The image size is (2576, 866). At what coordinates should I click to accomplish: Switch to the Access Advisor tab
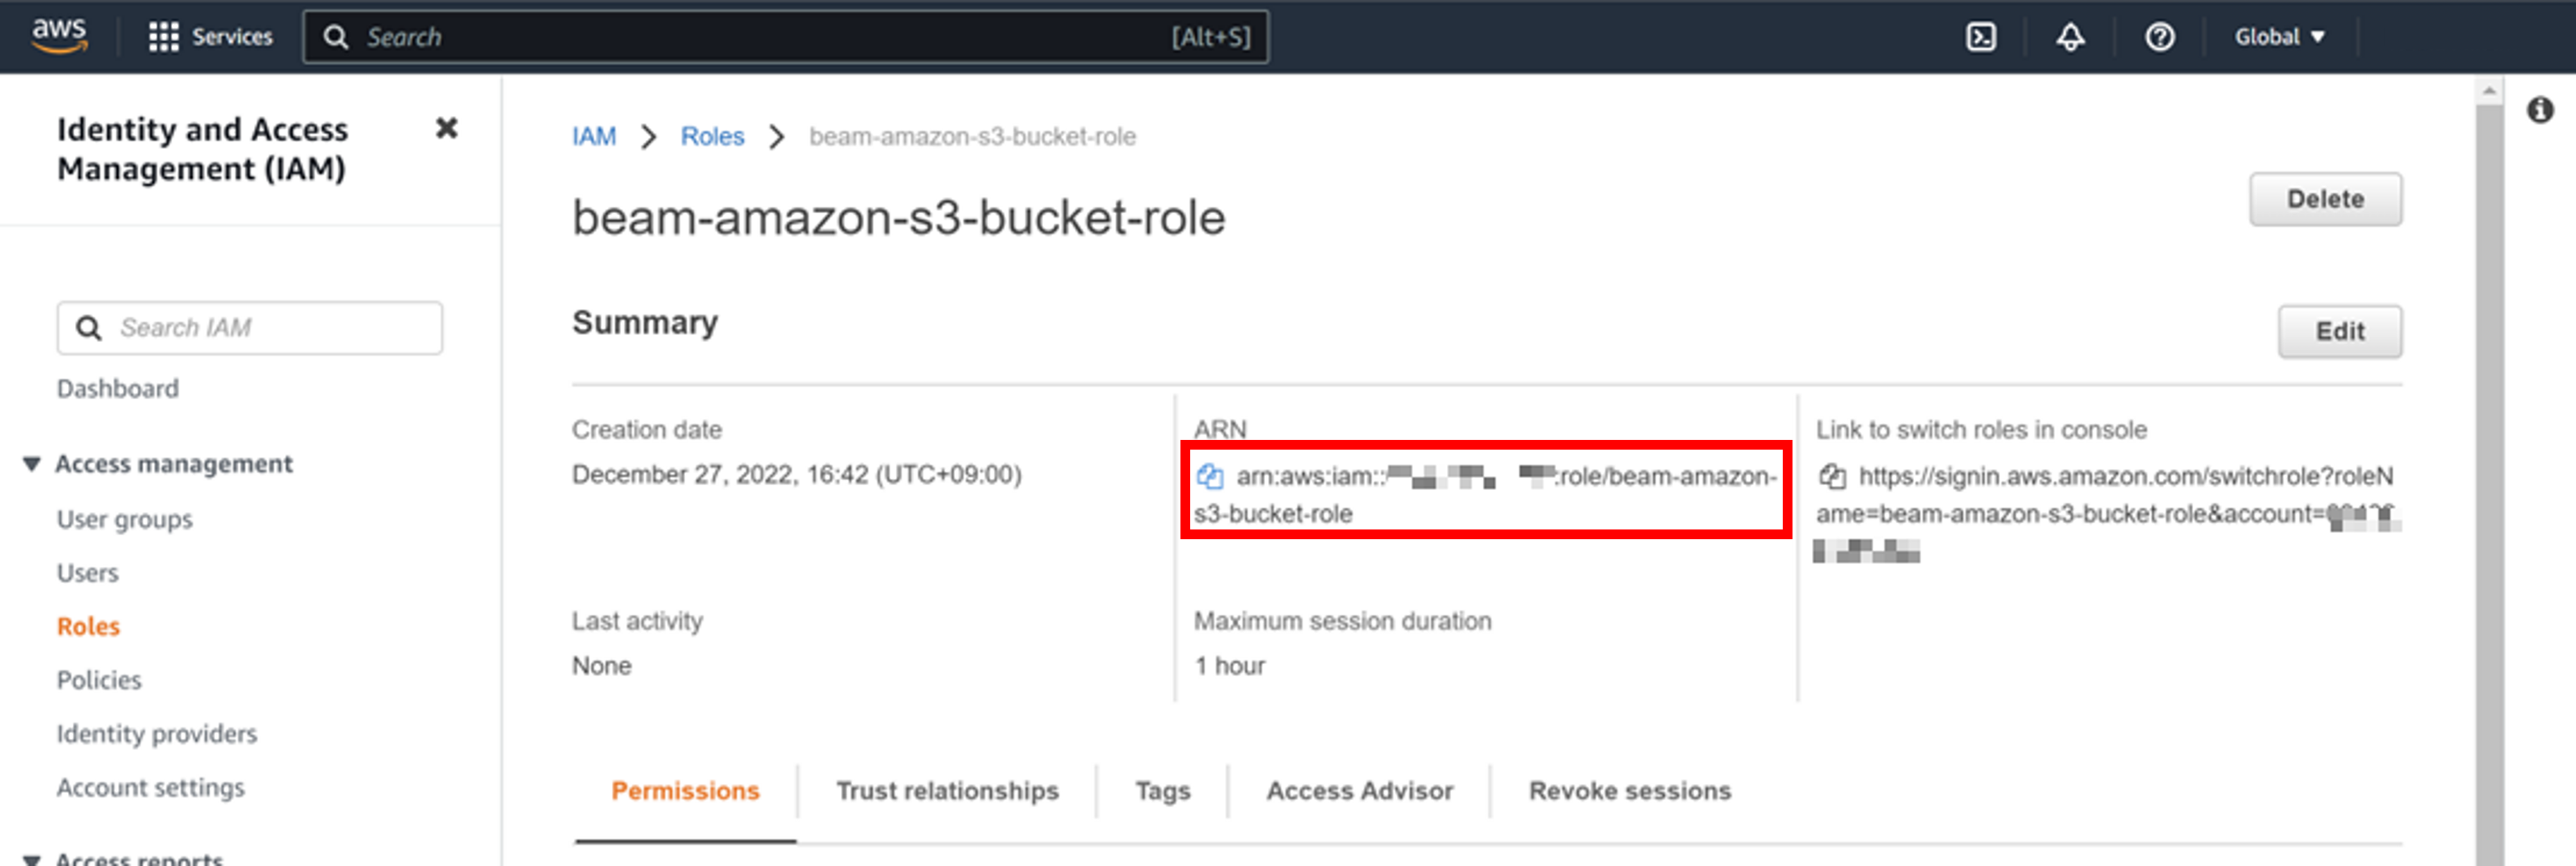[1359, 790]
